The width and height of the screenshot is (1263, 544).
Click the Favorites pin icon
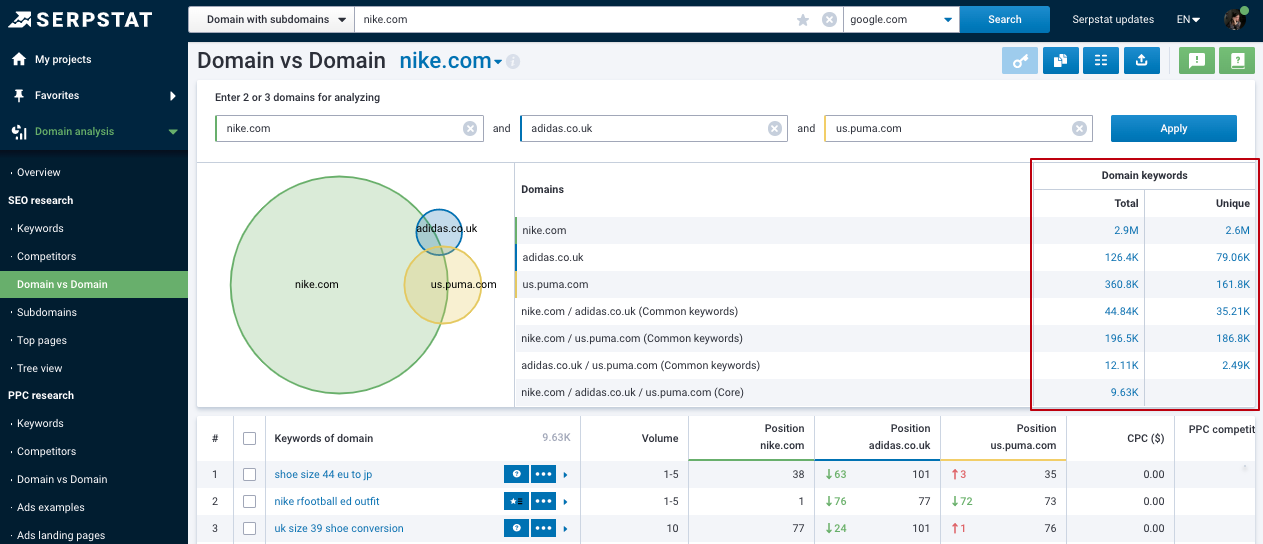pyautogui.click(x=19, y=95)
